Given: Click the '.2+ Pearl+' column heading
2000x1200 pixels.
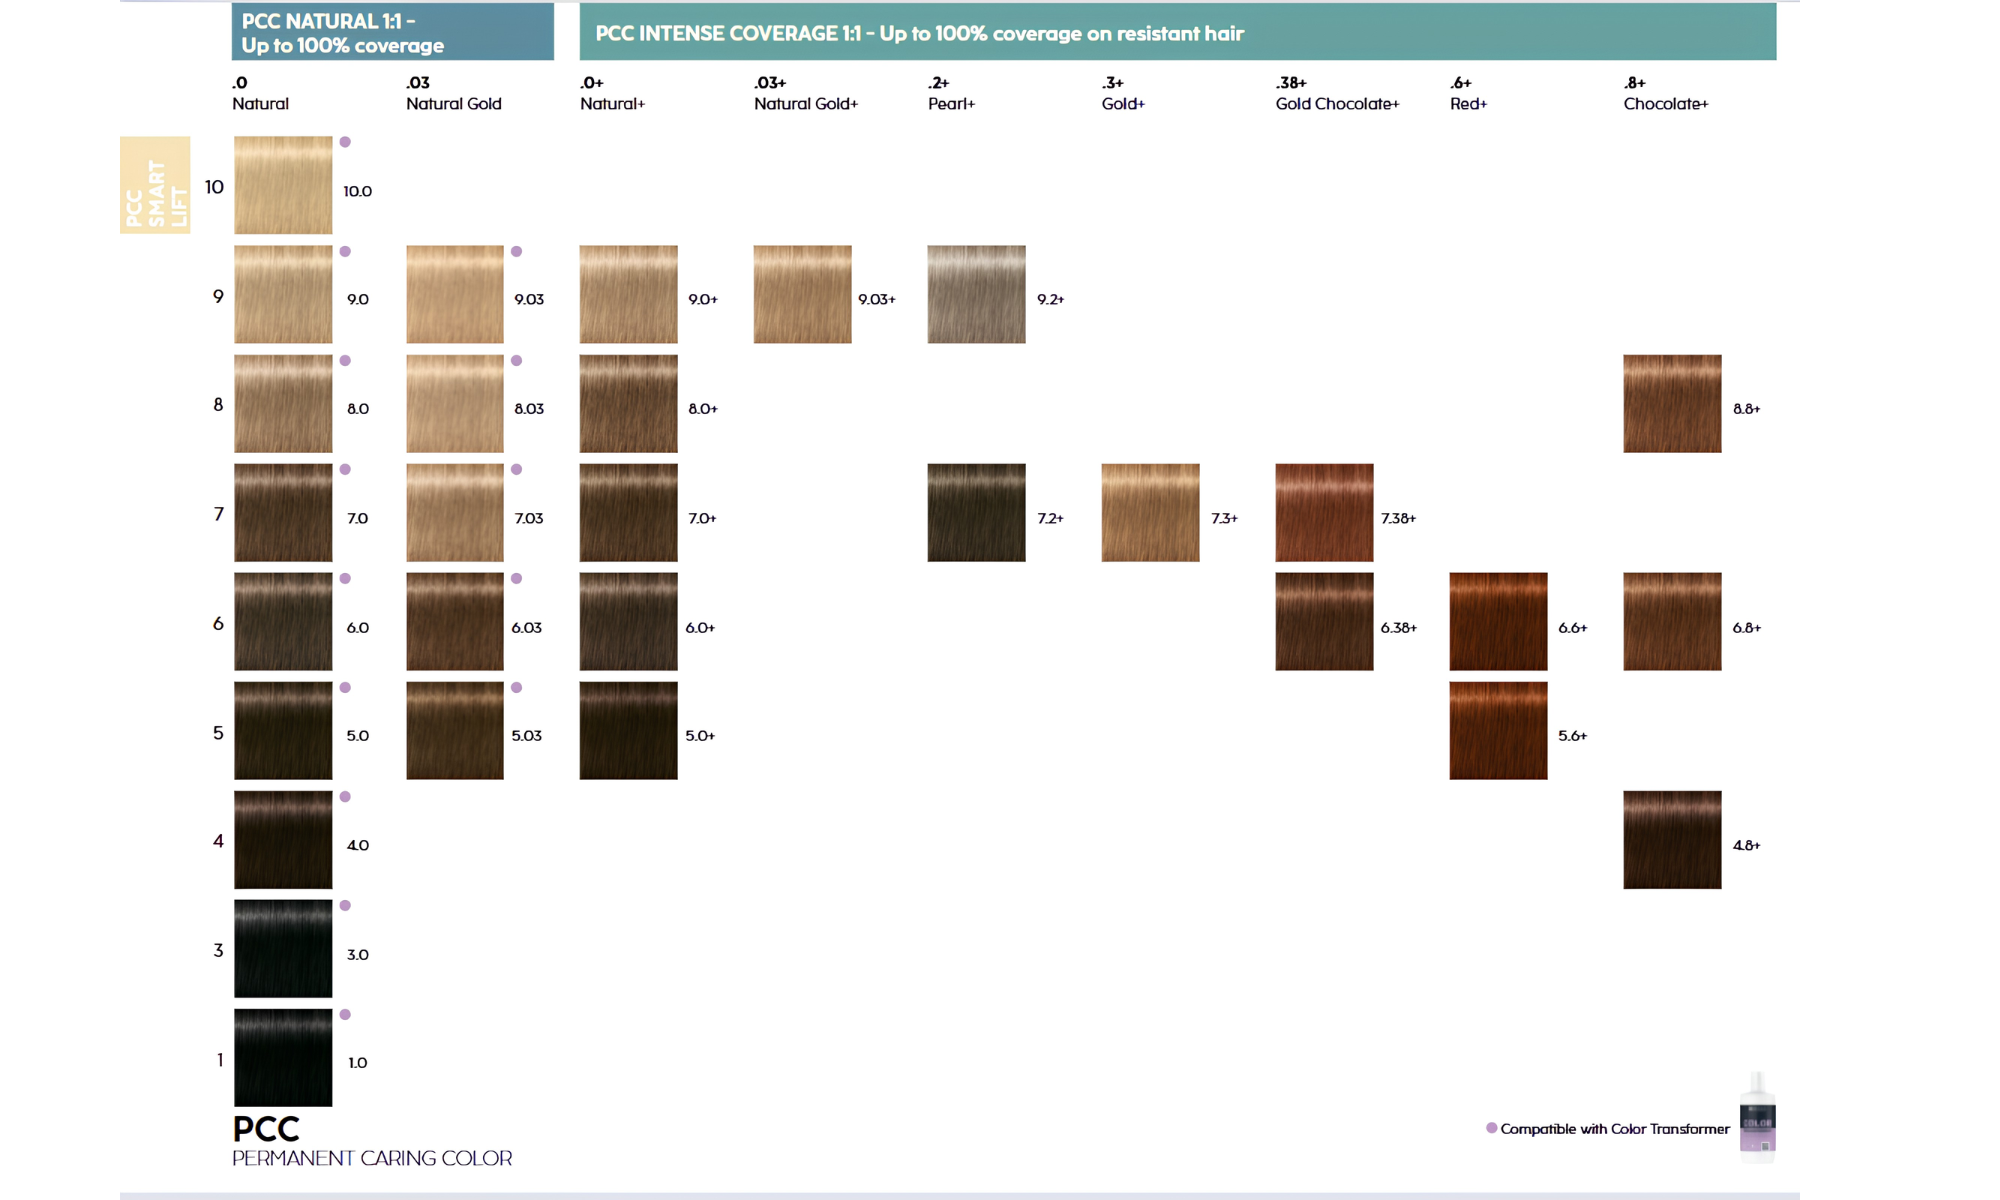Looking at the screenshot, I should click(x=951, y=93).
